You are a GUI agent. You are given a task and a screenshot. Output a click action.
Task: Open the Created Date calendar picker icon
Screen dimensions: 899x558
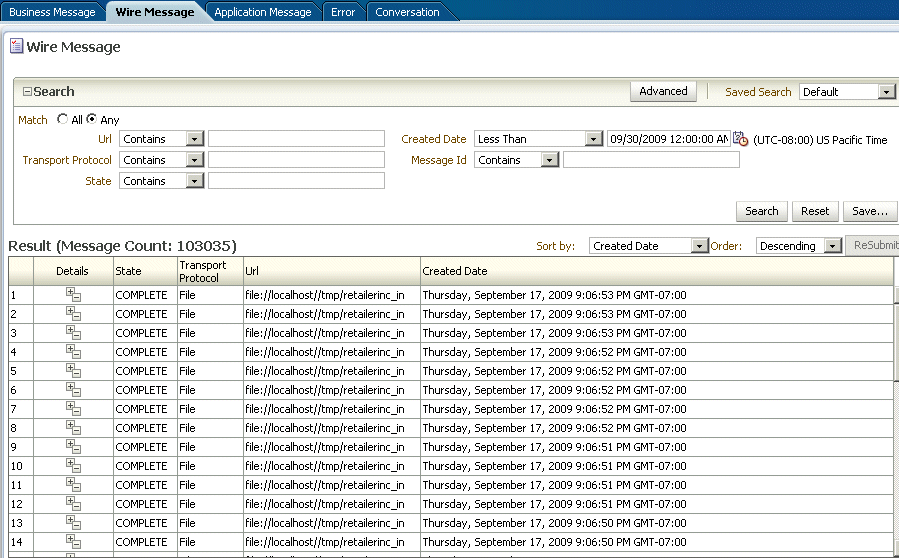coord(740,139)
